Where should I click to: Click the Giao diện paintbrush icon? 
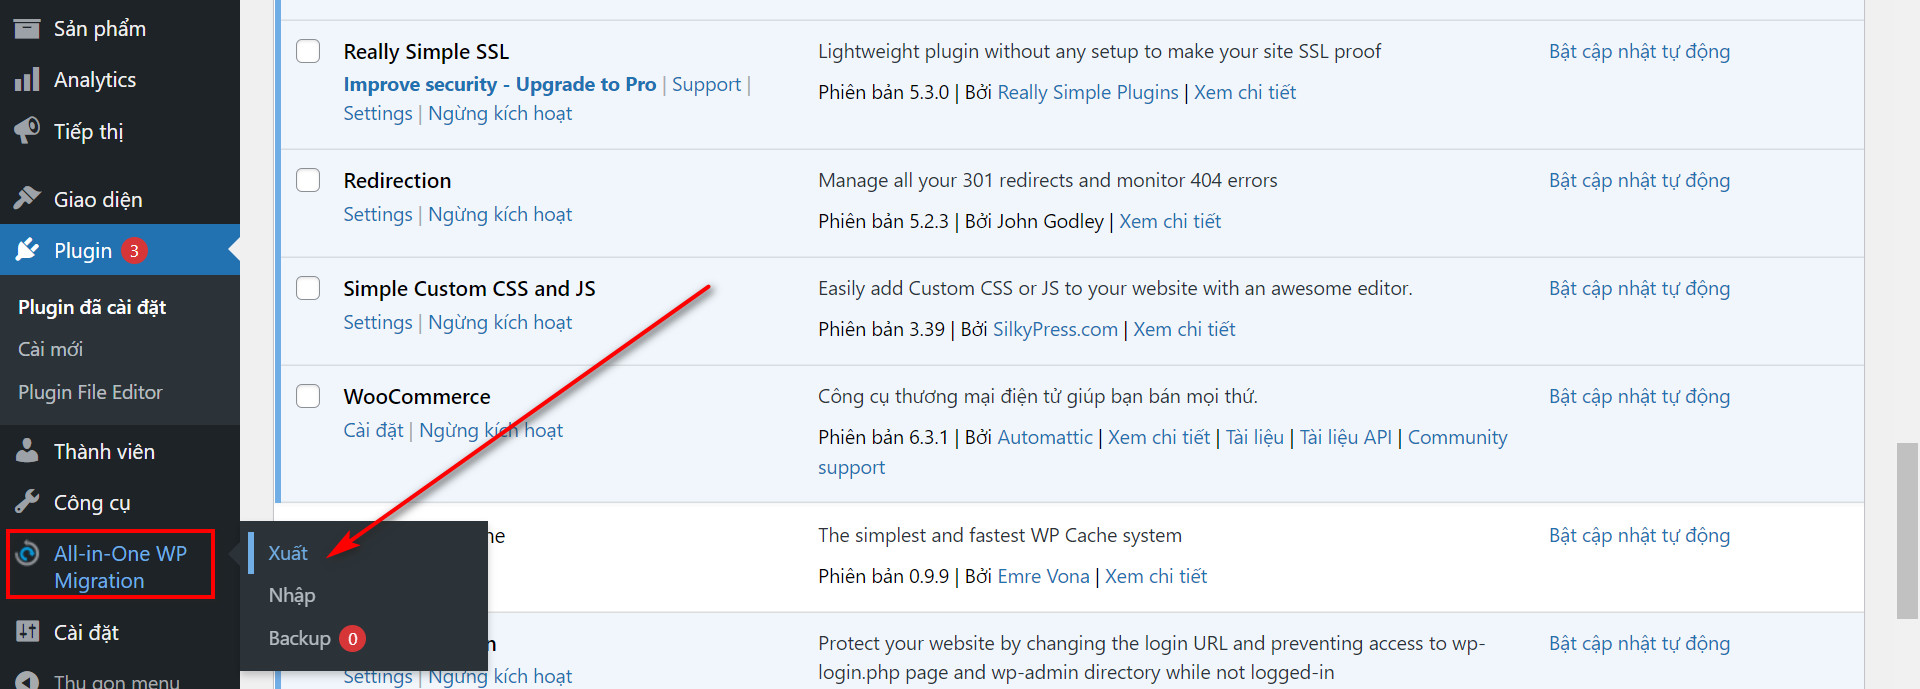27,199
